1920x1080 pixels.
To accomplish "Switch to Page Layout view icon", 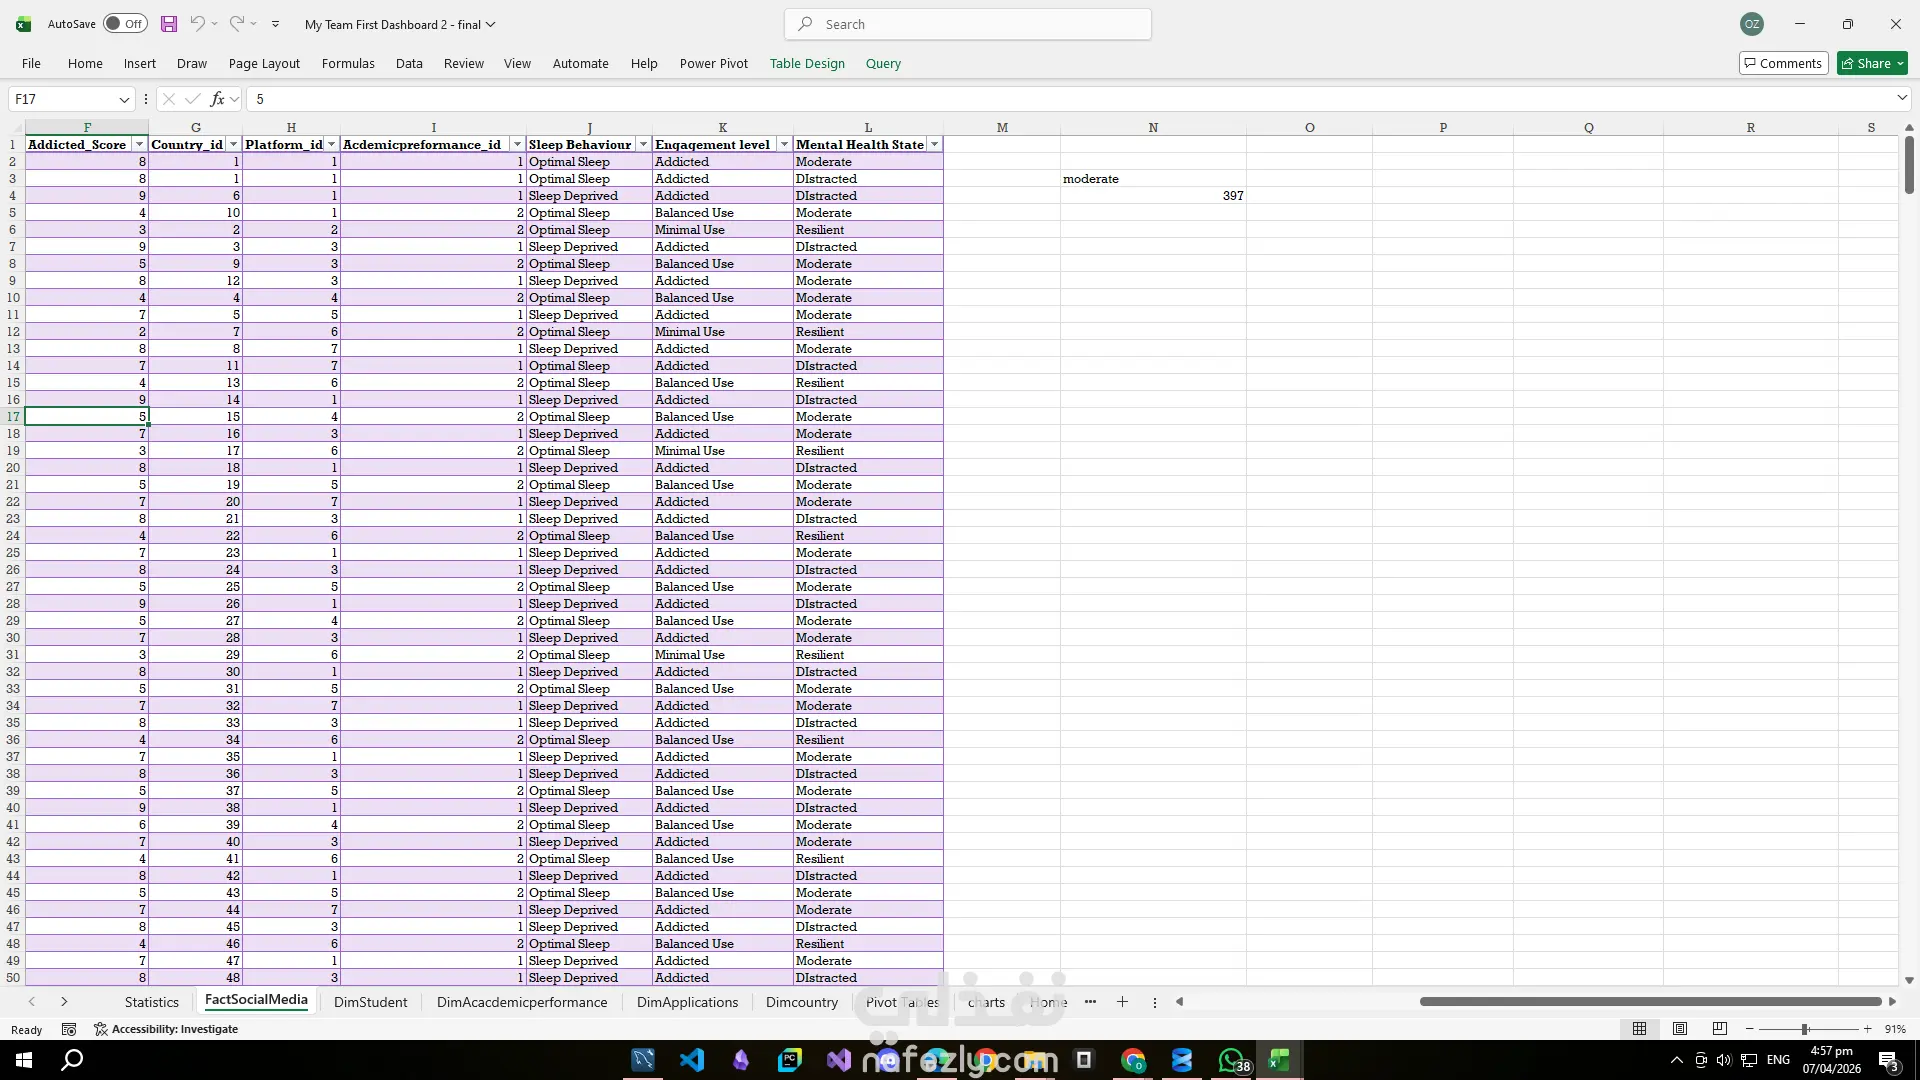I will coord(1680,1029).
